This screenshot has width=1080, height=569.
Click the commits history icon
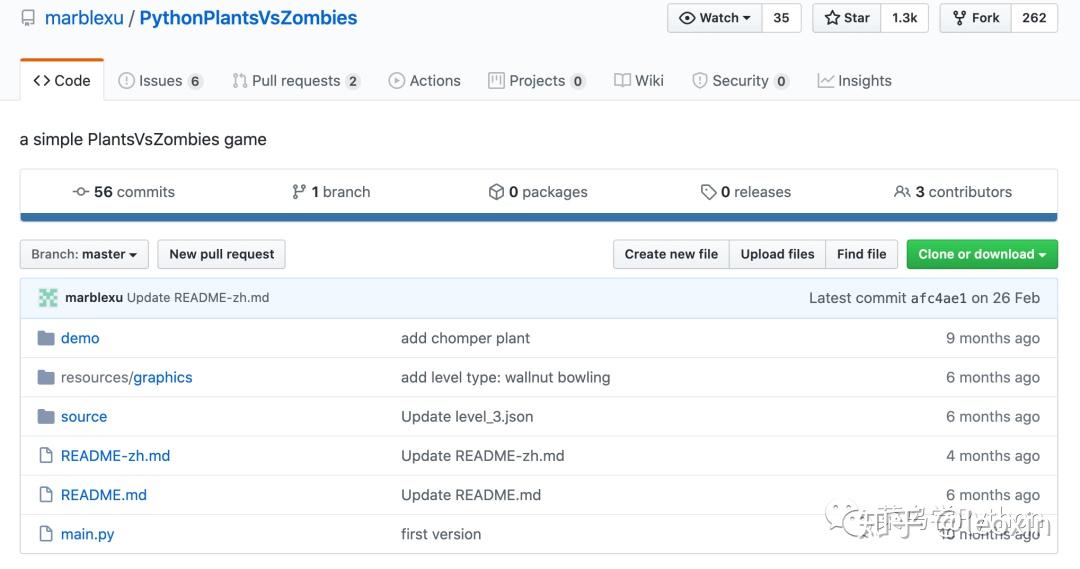pyautogui.click(x=81, y=192)
